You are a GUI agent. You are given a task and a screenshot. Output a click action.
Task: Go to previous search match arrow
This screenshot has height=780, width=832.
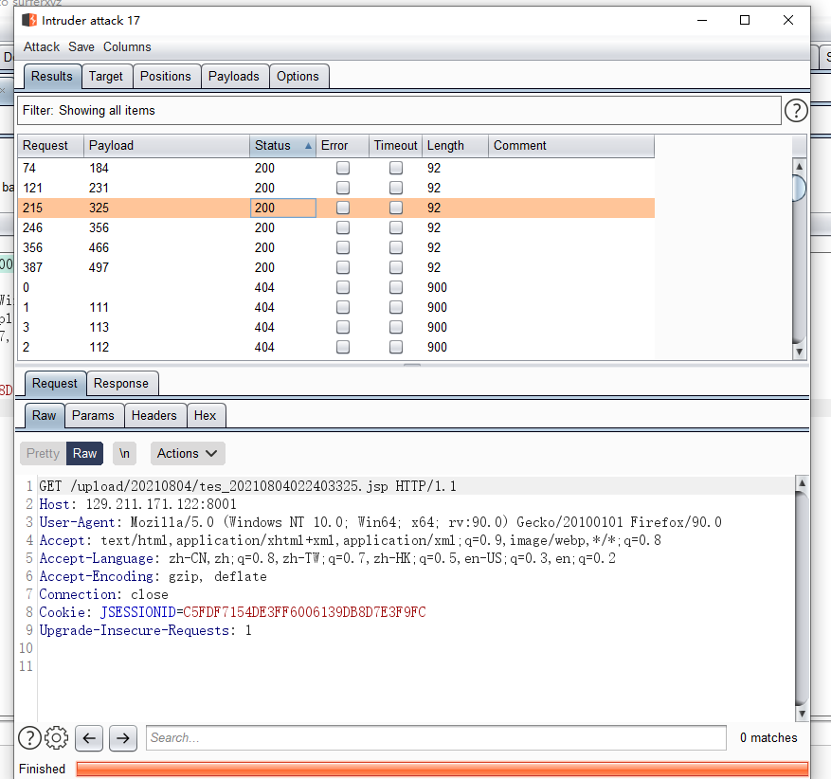click(89, 738)
